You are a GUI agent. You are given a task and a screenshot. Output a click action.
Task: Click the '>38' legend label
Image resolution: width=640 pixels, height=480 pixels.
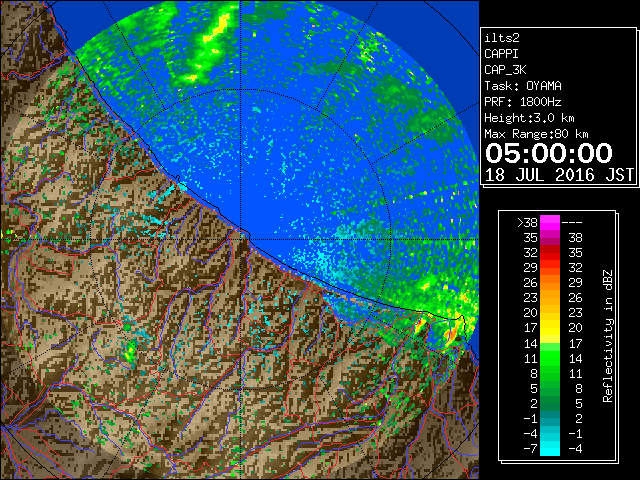[527, 223]
